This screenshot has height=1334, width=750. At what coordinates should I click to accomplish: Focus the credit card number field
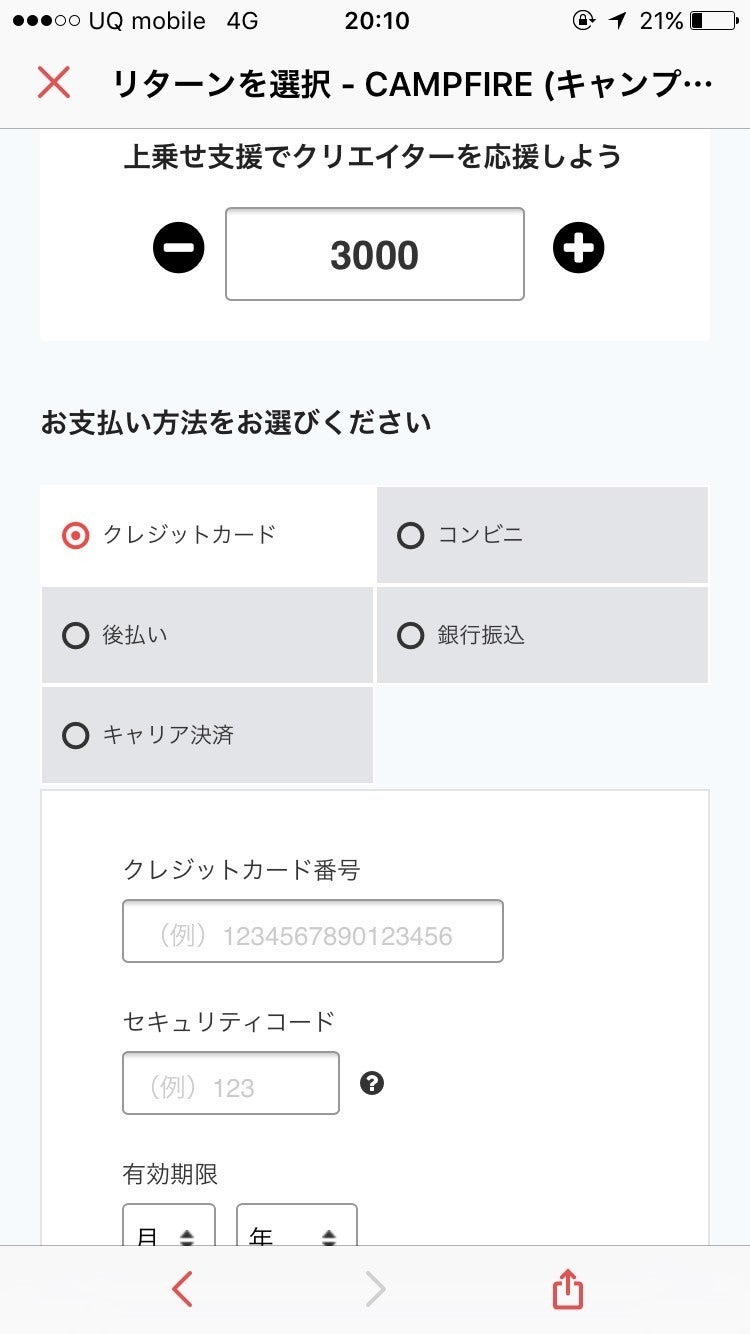pos(312,932)
